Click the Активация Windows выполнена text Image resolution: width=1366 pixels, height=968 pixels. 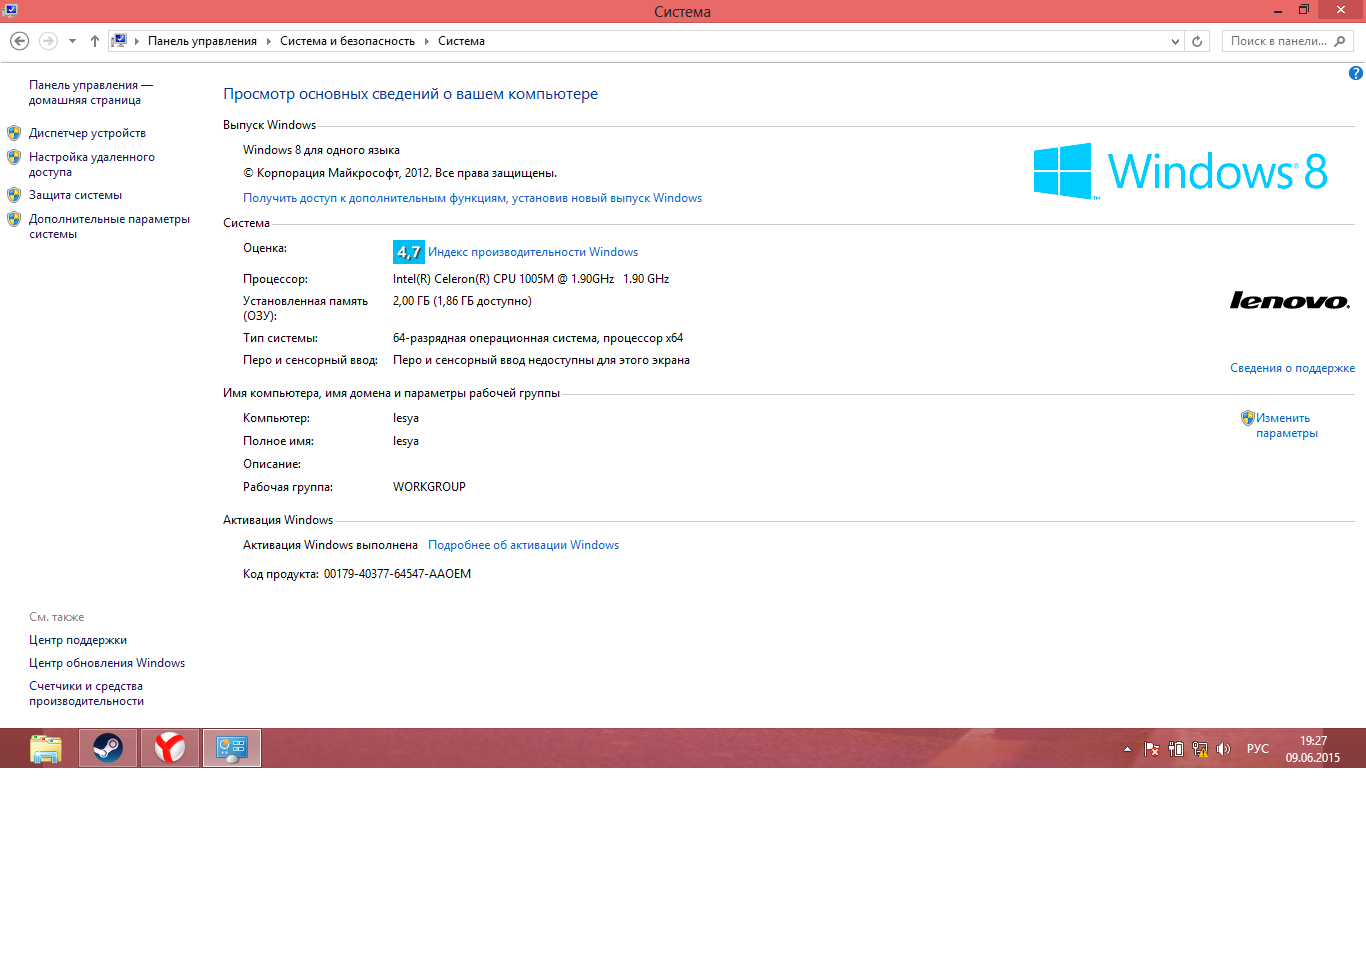[330, 545]
